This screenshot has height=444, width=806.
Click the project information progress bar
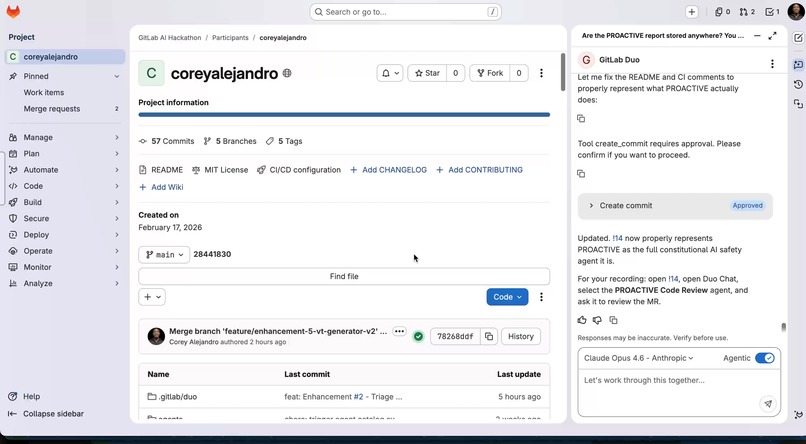click(344, 115)
